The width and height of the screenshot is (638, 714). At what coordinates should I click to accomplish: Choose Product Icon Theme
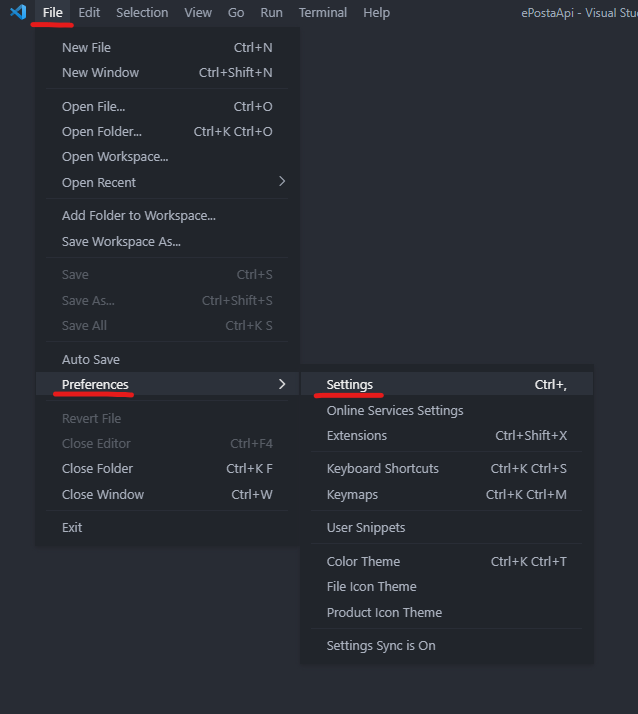(x=446, y=612)
